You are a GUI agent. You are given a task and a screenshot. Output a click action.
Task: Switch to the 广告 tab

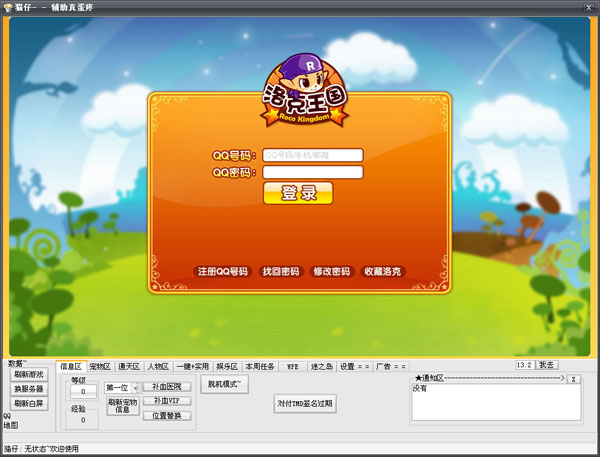[x=390, y=366]
